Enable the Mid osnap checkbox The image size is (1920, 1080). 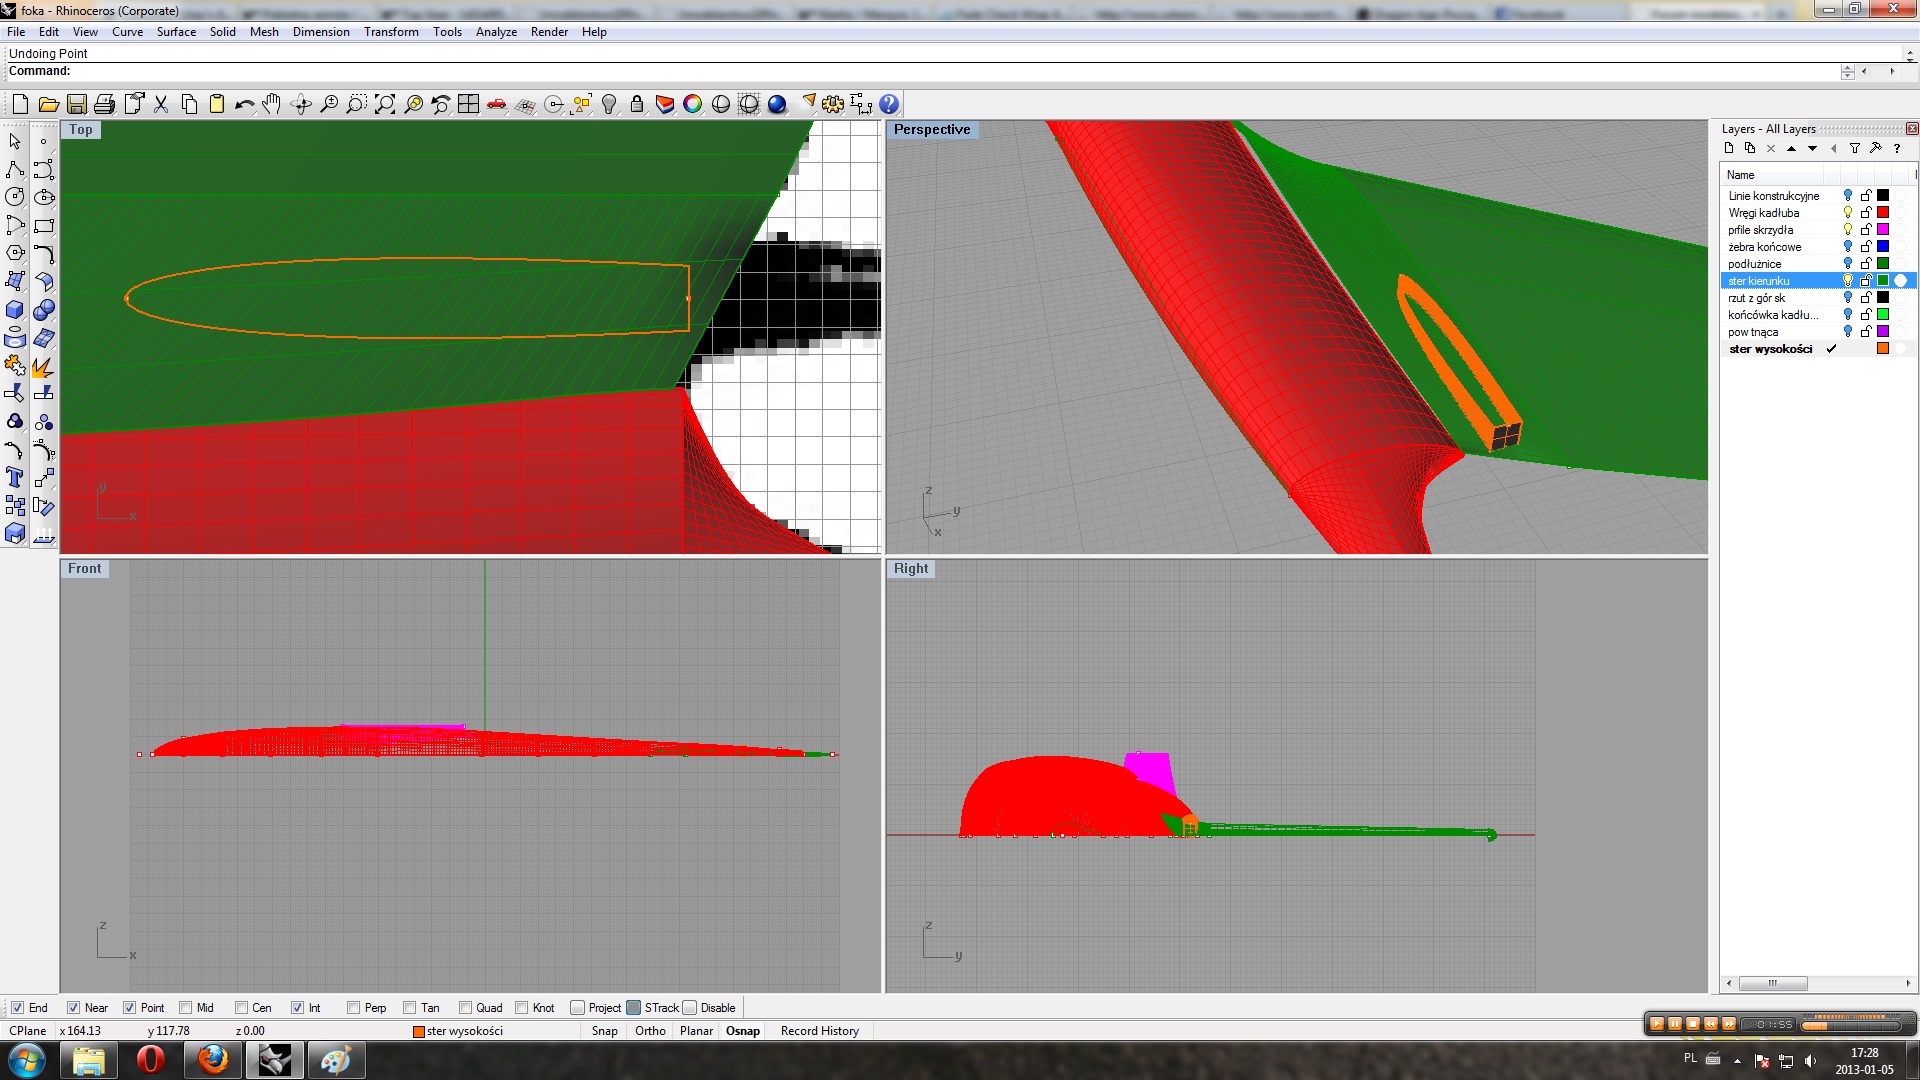(x=186, y=1008)
